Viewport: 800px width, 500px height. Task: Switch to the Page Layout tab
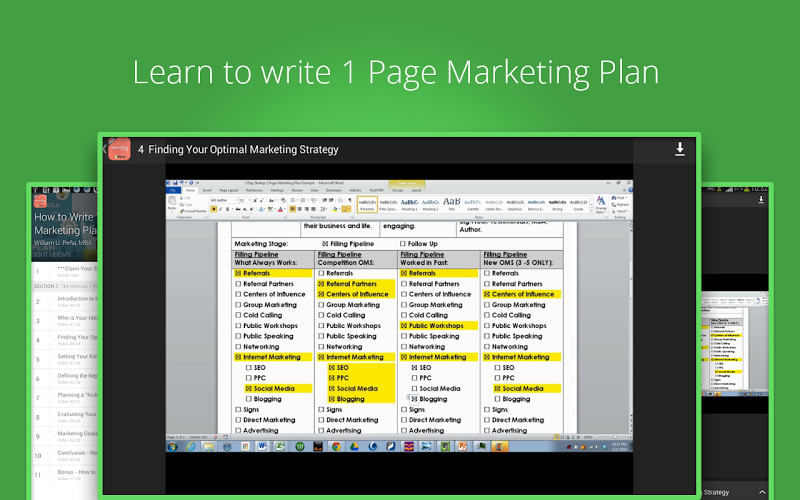point(229,190)
